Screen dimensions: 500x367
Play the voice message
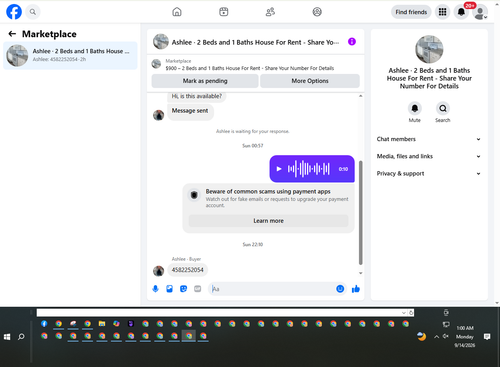click(279, 169)
